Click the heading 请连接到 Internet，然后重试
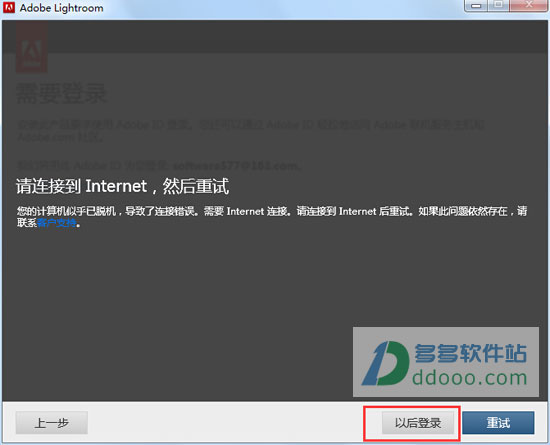This screenshot has height=445, width=550. click(x=122, y=186)
